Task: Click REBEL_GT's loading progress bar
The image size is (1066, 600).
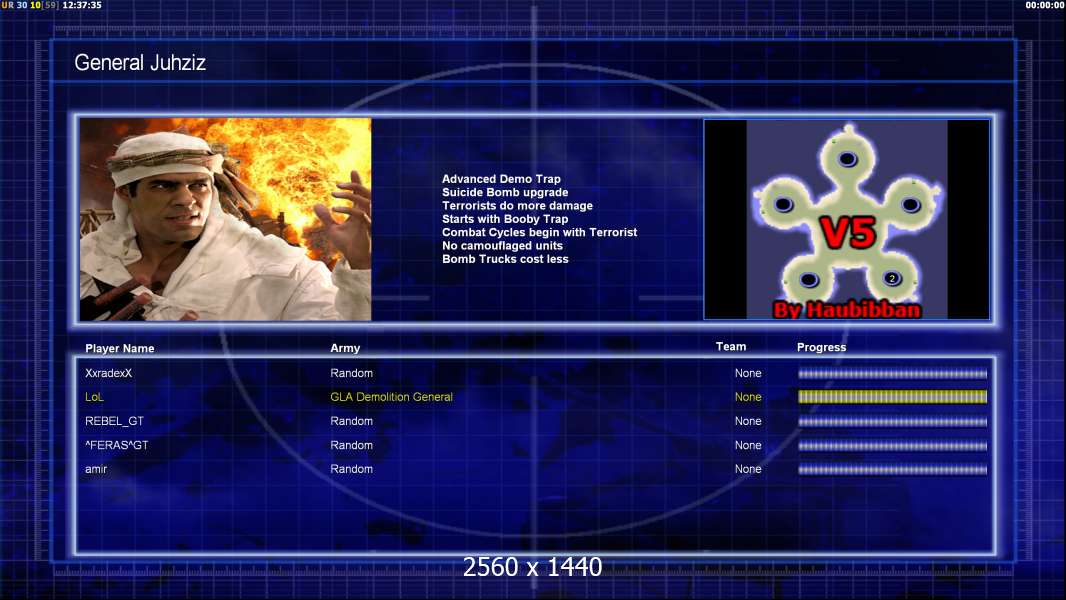Action: pos(892,422)
